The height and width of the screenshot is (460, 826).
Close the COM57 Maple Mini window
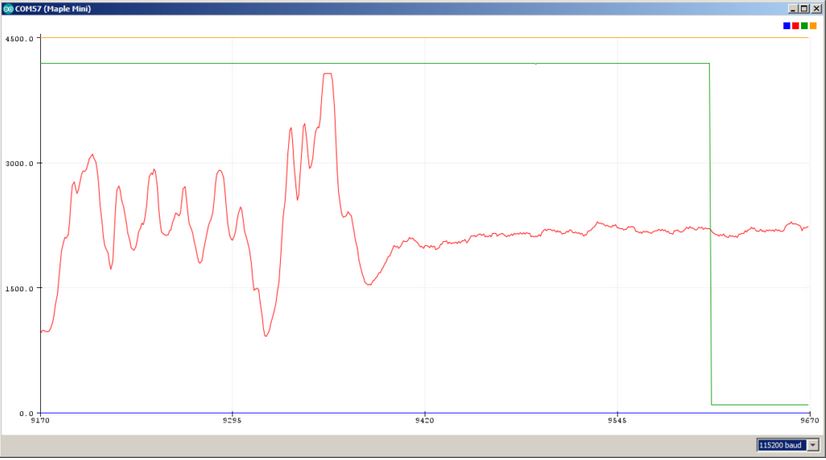click(x=816, y=7)
